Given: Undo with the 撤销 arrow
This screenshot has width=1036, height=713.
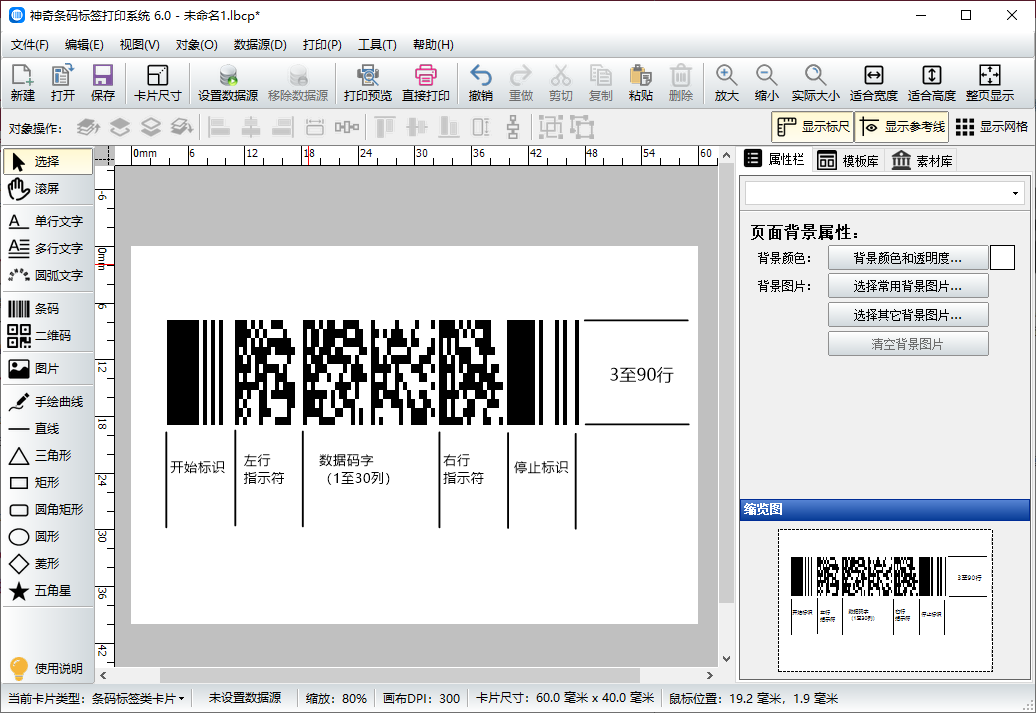Looking at the screenshot, I should [480, 83].
